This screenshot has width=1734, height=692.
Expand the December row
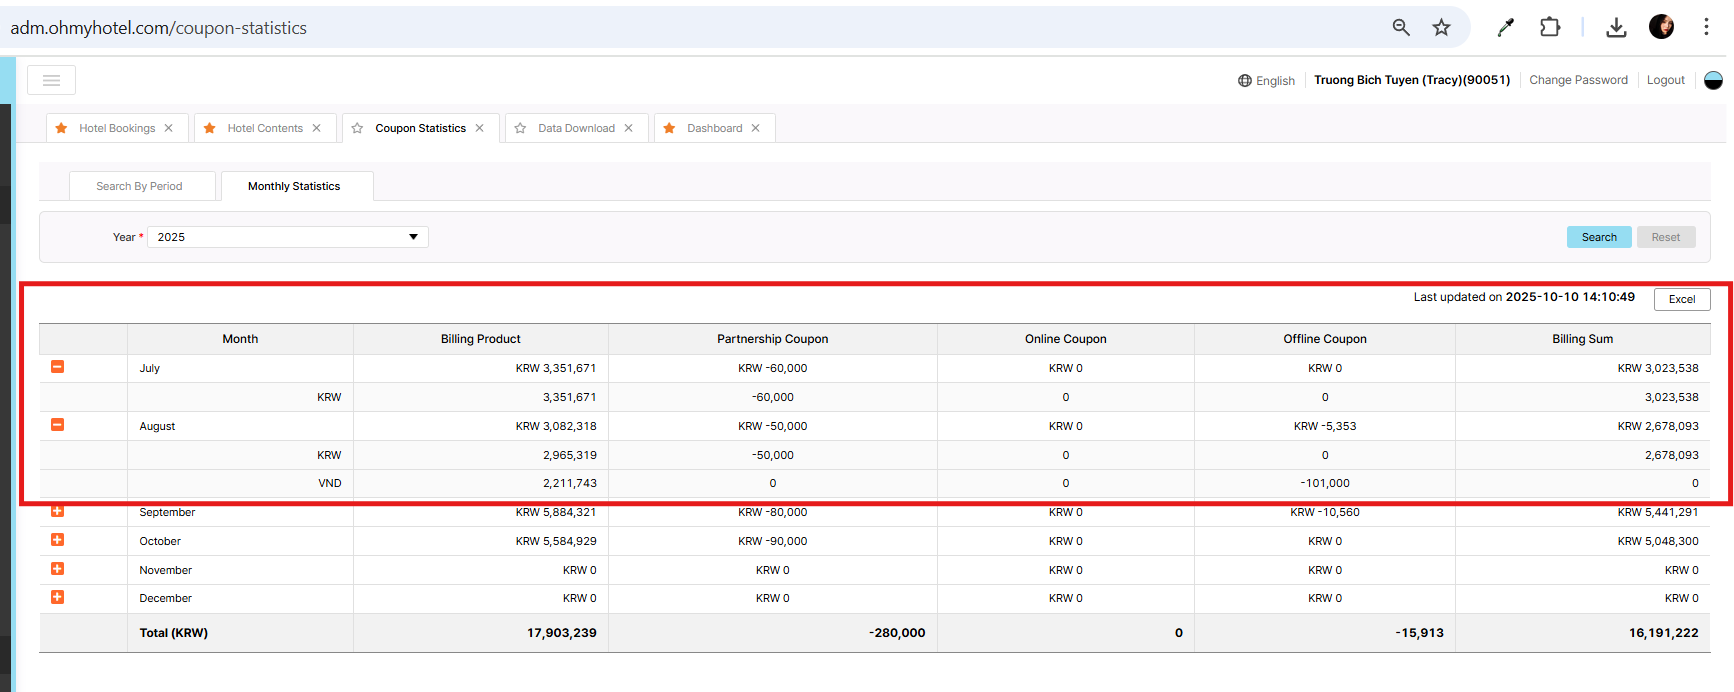coord(57,597)
